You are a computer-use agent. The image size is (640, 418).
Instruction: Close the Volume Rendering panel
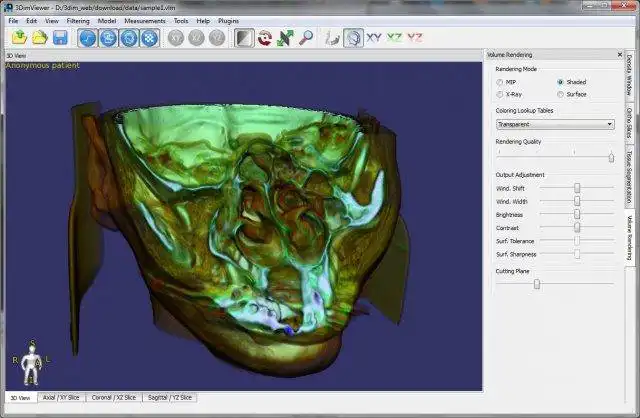pos(620,54)
